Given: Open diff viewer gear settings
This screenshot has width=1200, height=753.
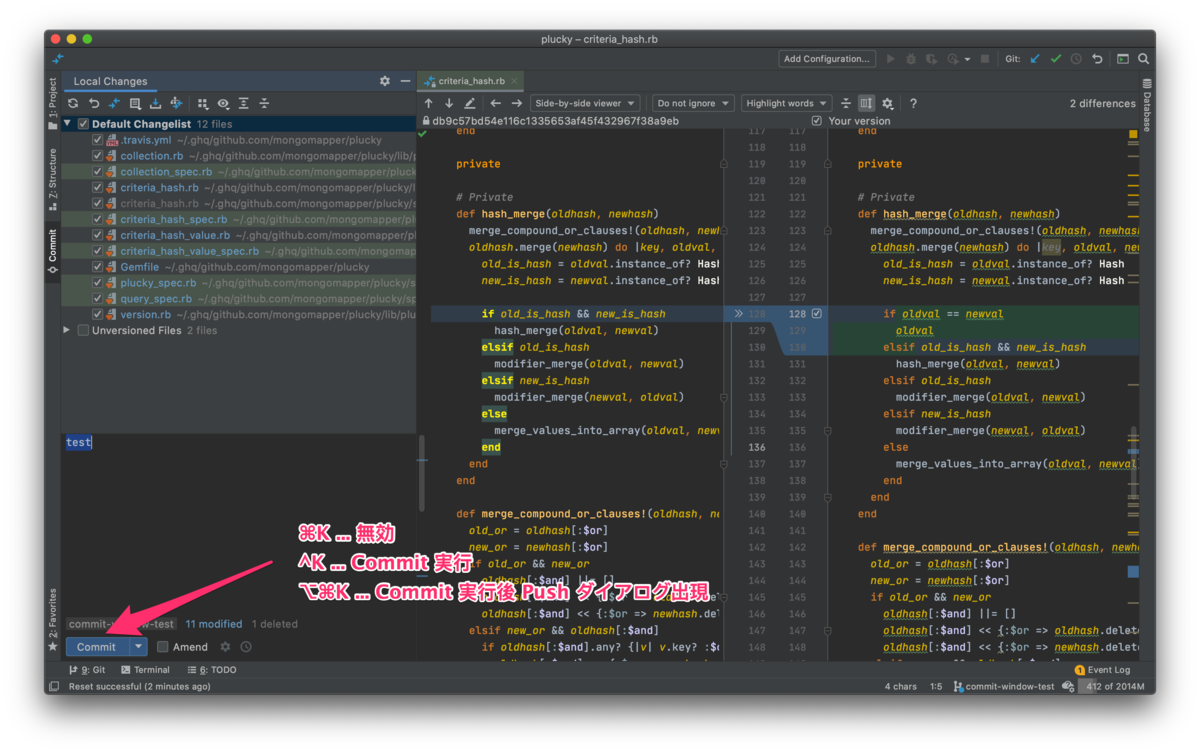Looking at the screenshot, I should click(x=887, y=103).
